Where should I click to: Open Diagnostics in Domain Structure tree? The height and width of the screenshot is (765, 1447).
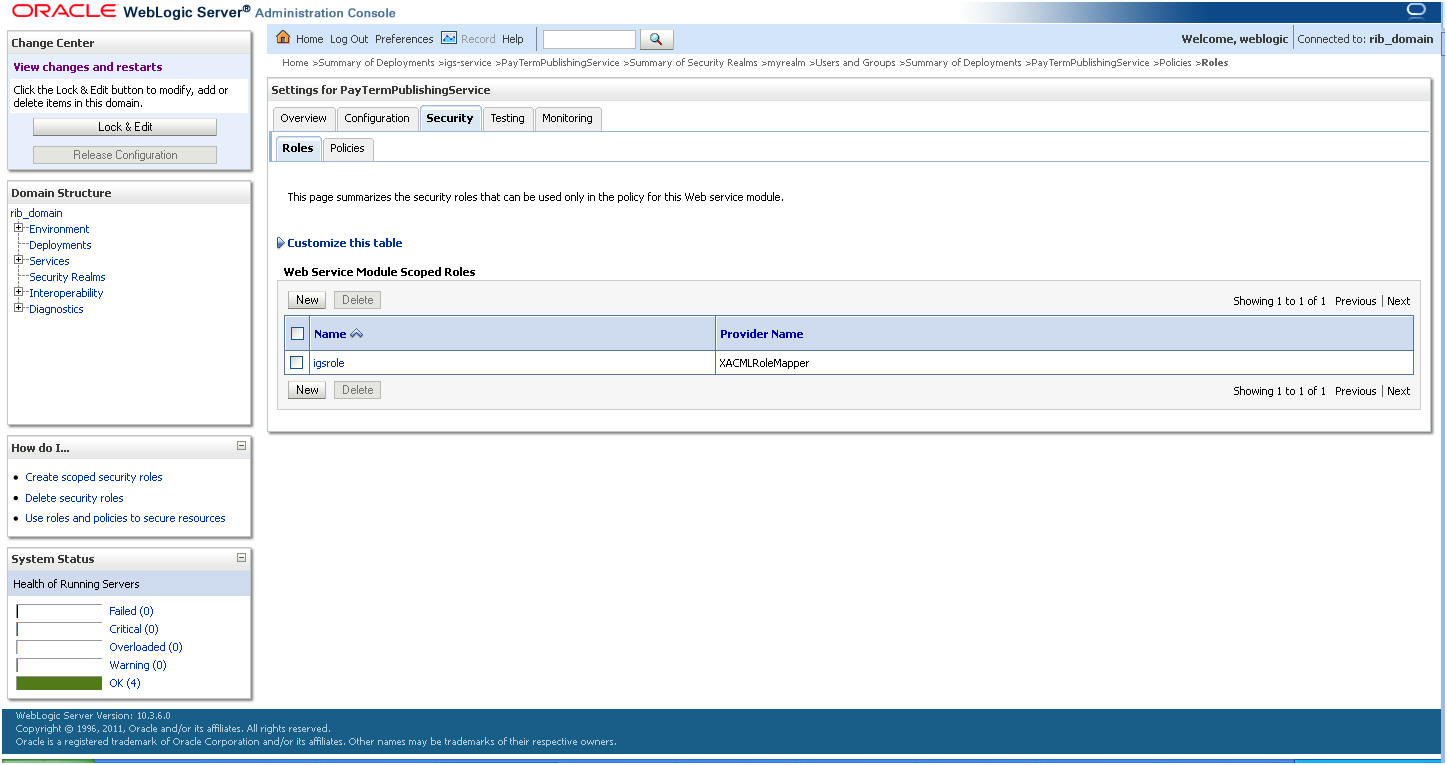click(56, 309)
